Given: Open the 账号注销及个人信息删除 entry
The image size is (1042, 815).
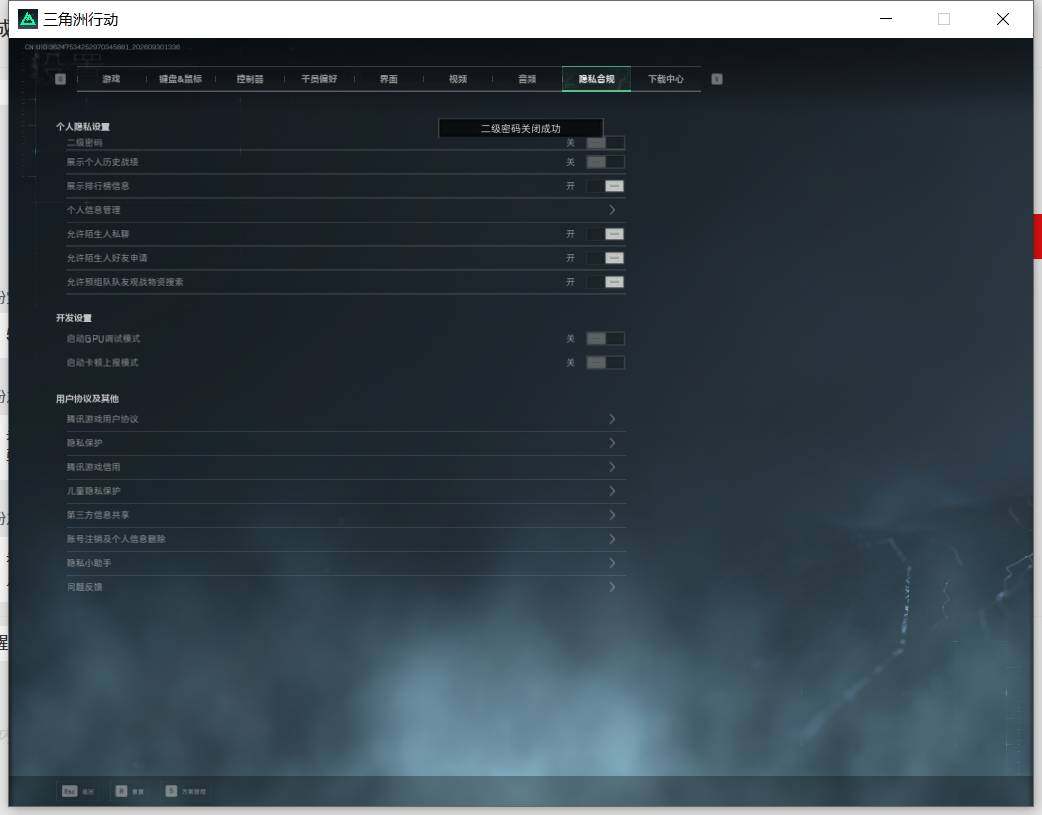Looking at the screenshot, I should 346,539.
